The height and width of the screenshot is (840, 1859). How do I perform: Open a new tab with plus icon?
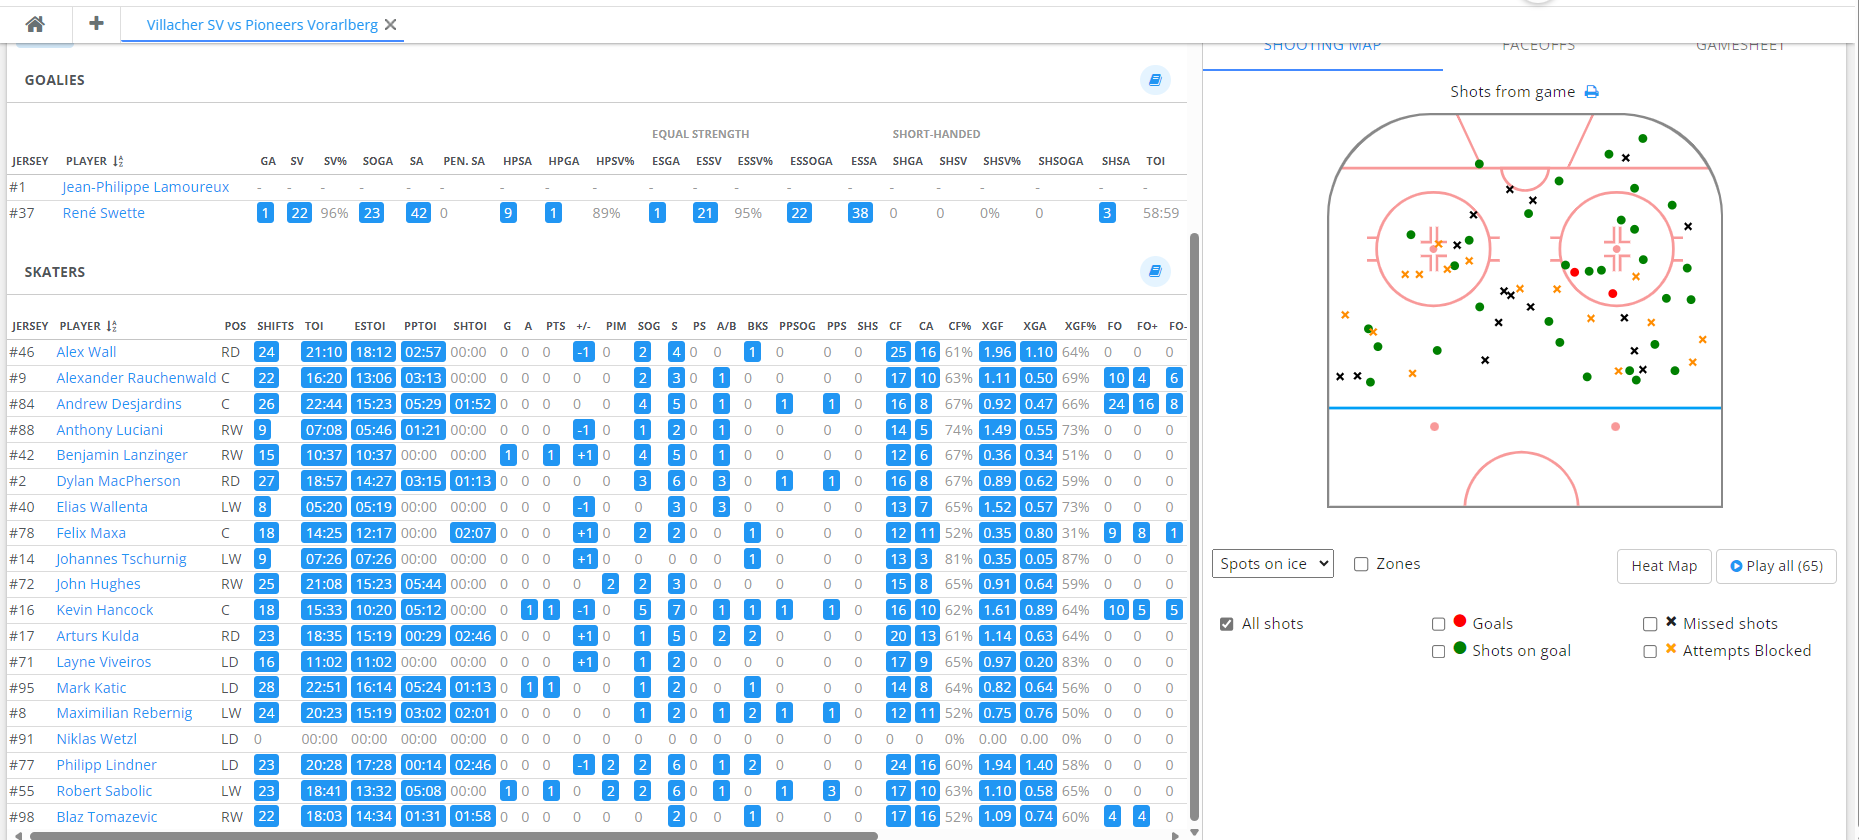[x=96, y=23]
